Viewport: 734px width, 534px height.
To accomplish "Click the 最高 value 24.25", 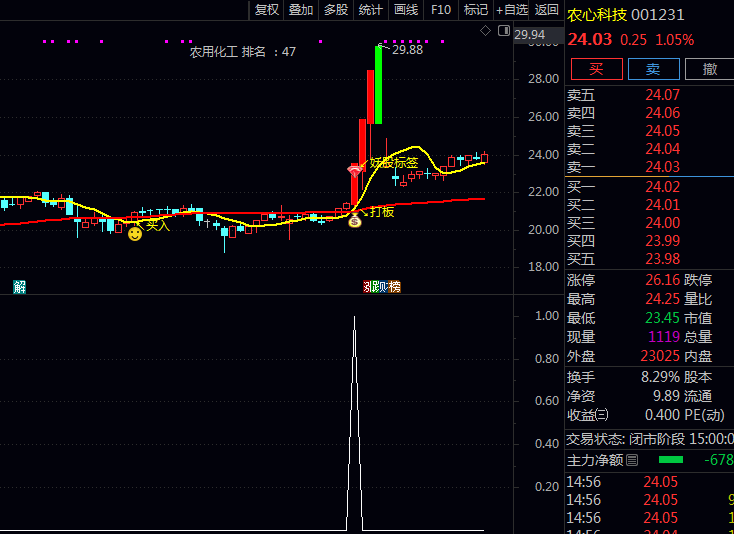I will point(662,299).
